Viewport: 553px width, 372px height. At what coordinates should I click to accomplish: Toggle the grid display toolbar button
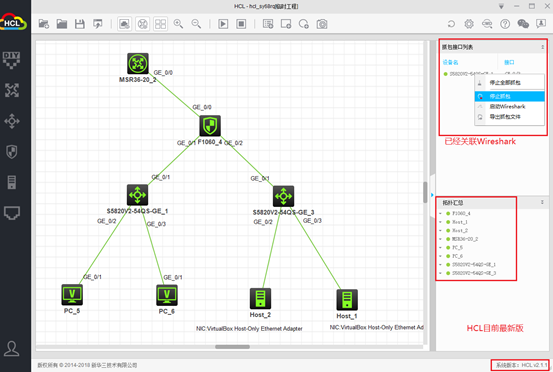click(160, 24)
